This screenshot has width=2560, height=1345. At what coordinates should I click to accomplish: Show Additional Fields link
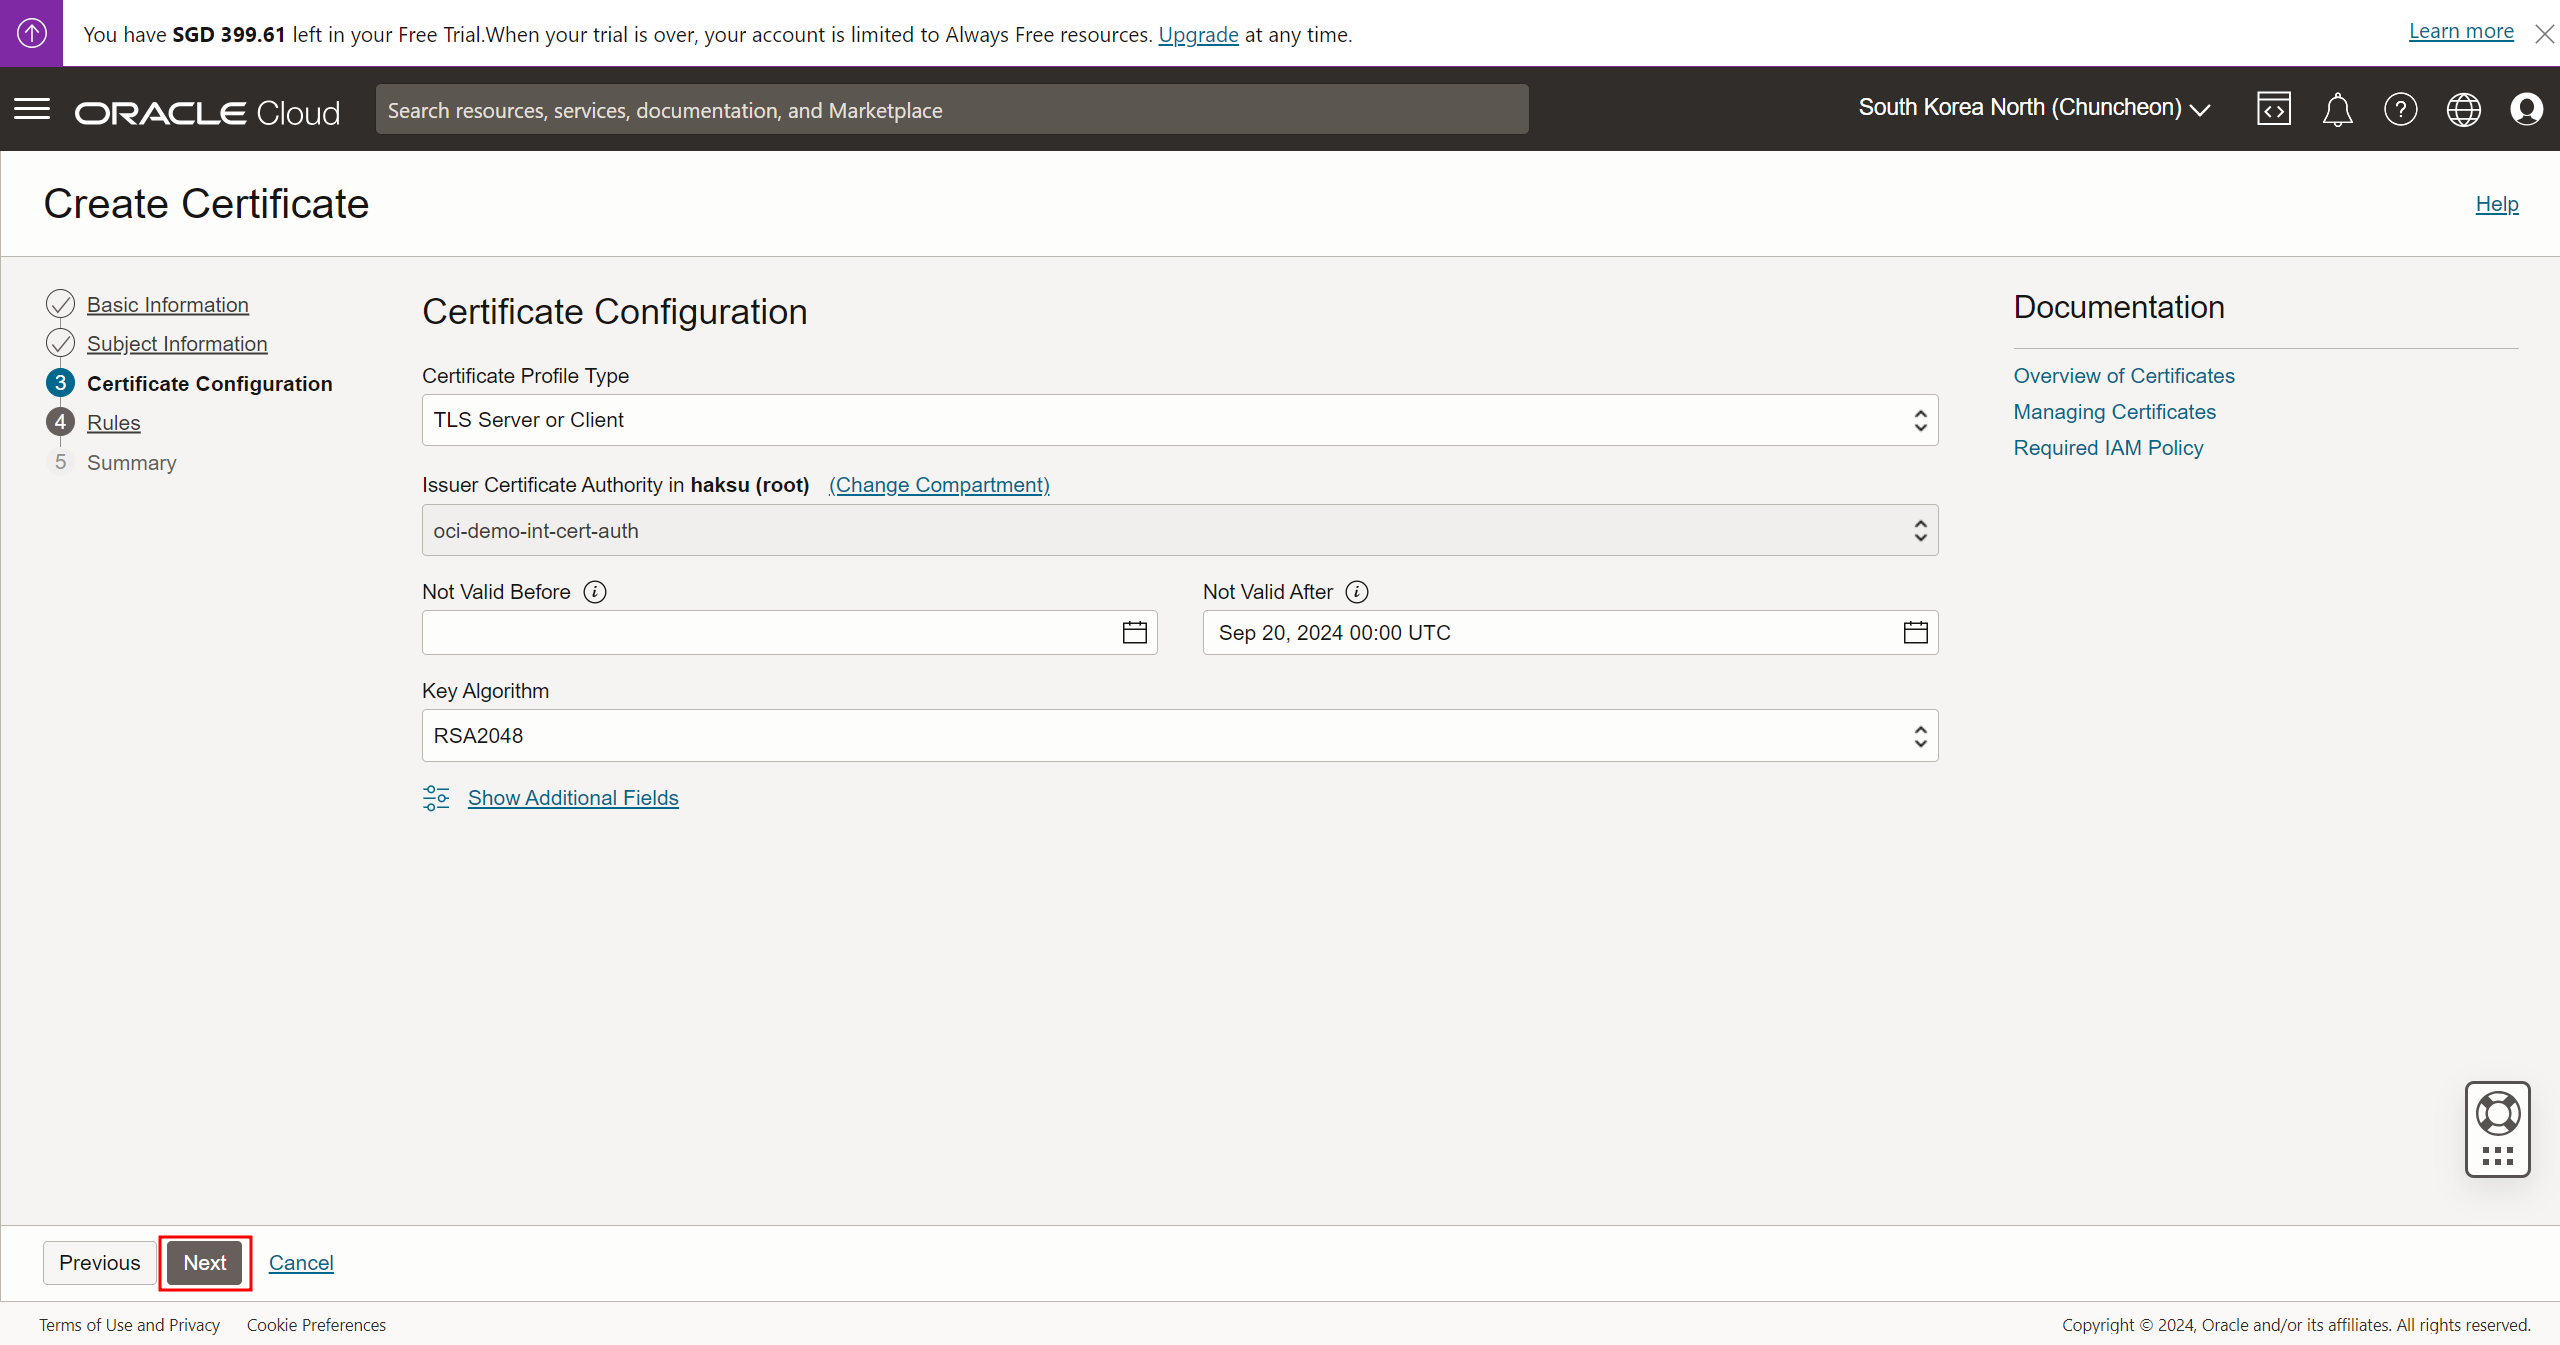[573, 798]
